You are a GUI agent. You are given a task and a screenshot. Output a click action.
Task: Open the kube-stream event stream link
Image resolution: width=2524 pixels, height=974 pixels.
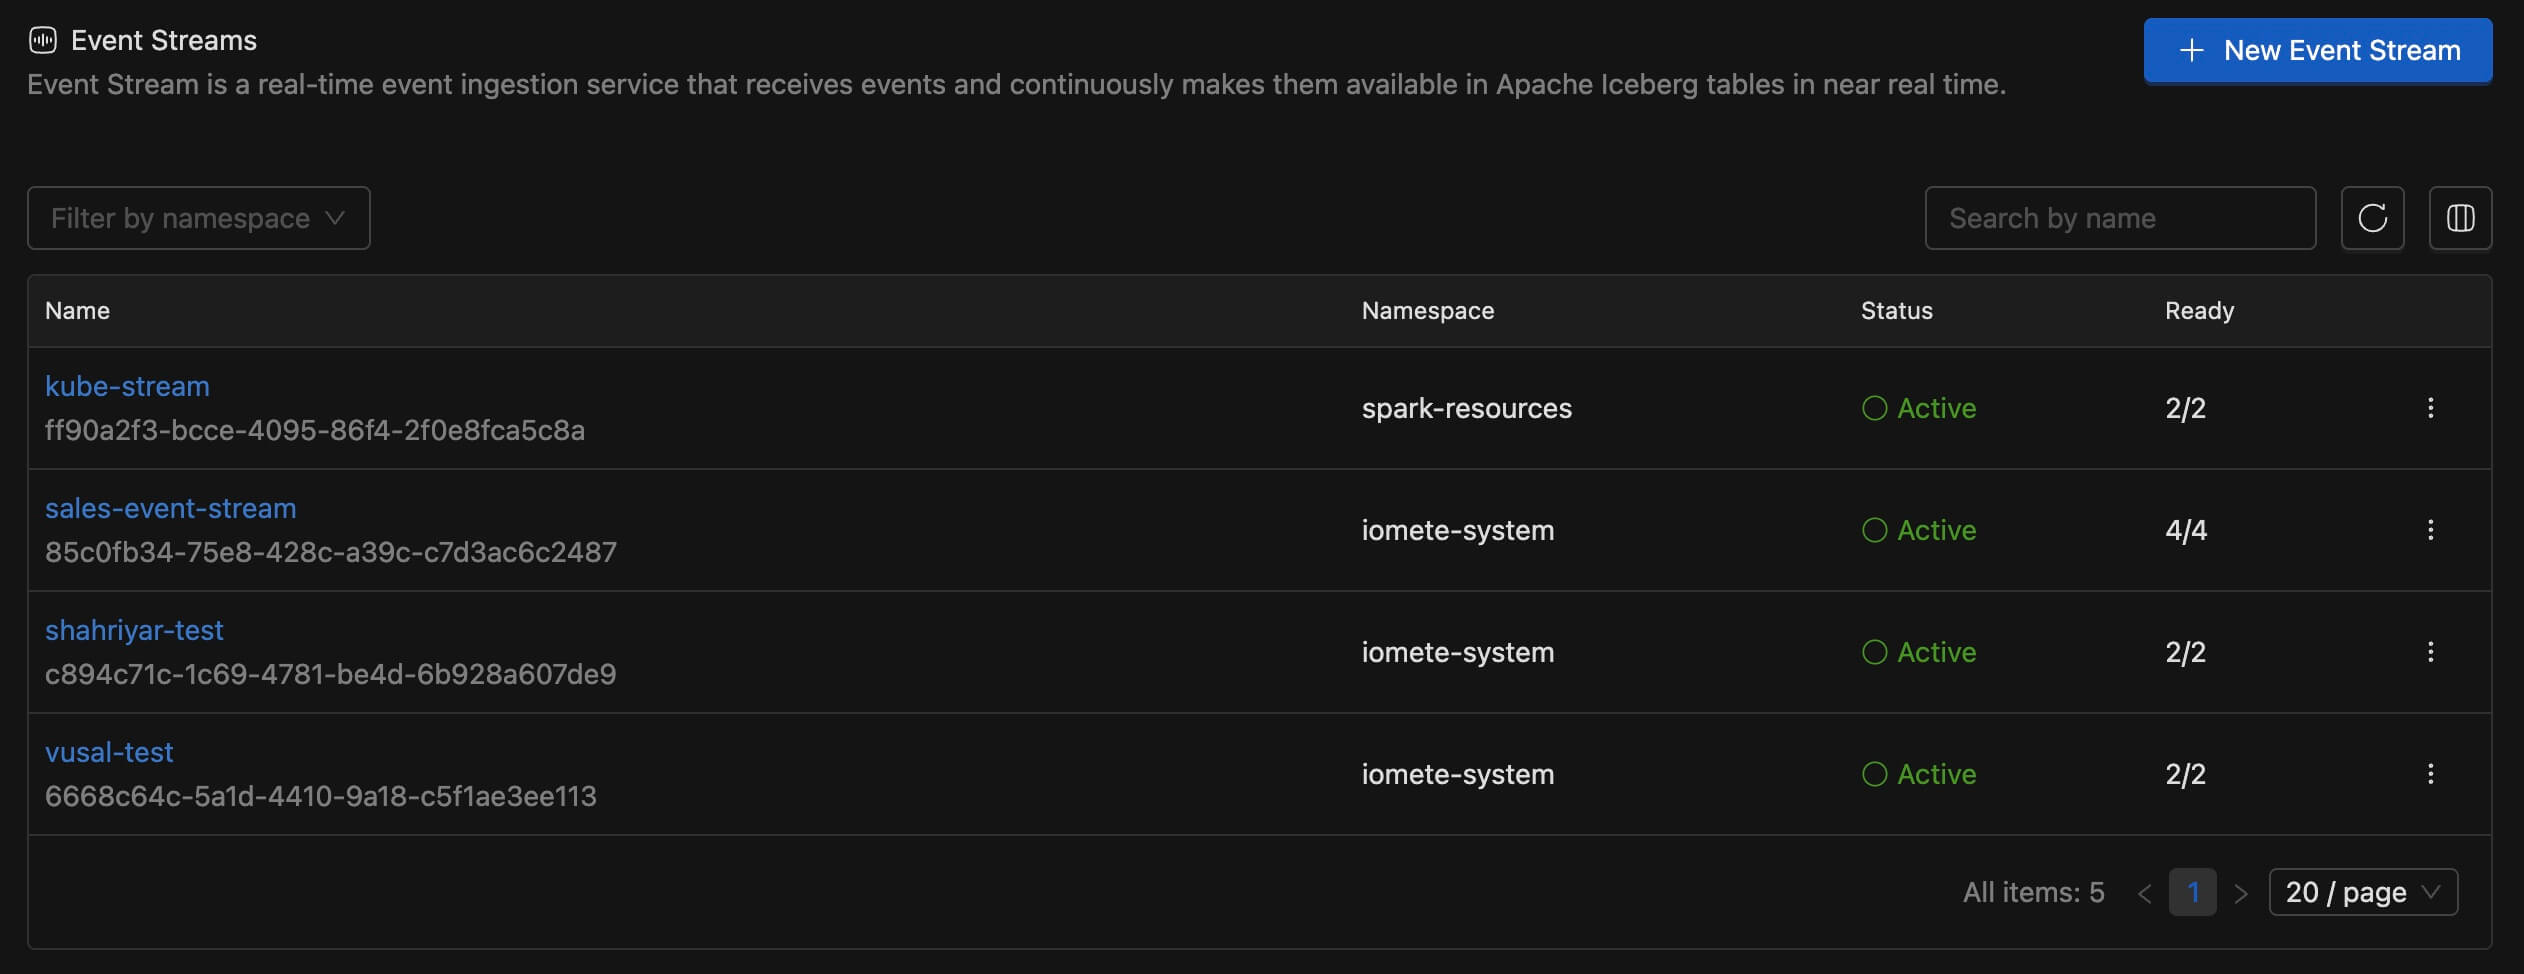(127, 386)
